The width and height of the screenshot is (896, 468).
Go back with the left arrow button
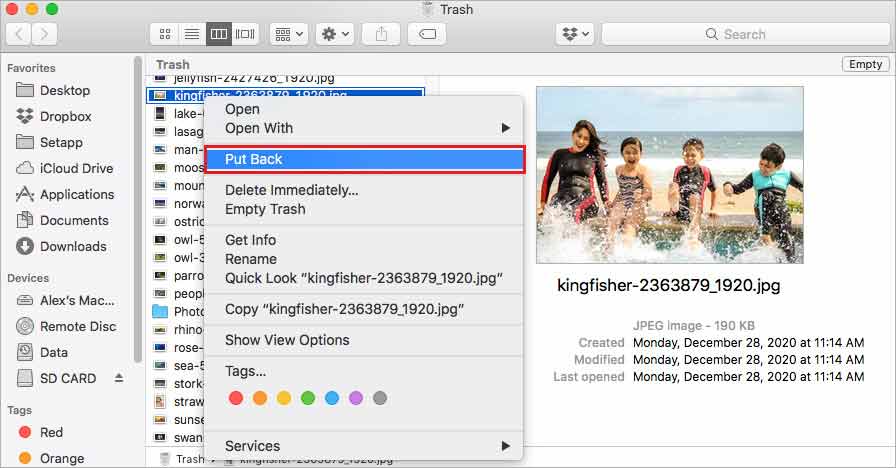19,34
